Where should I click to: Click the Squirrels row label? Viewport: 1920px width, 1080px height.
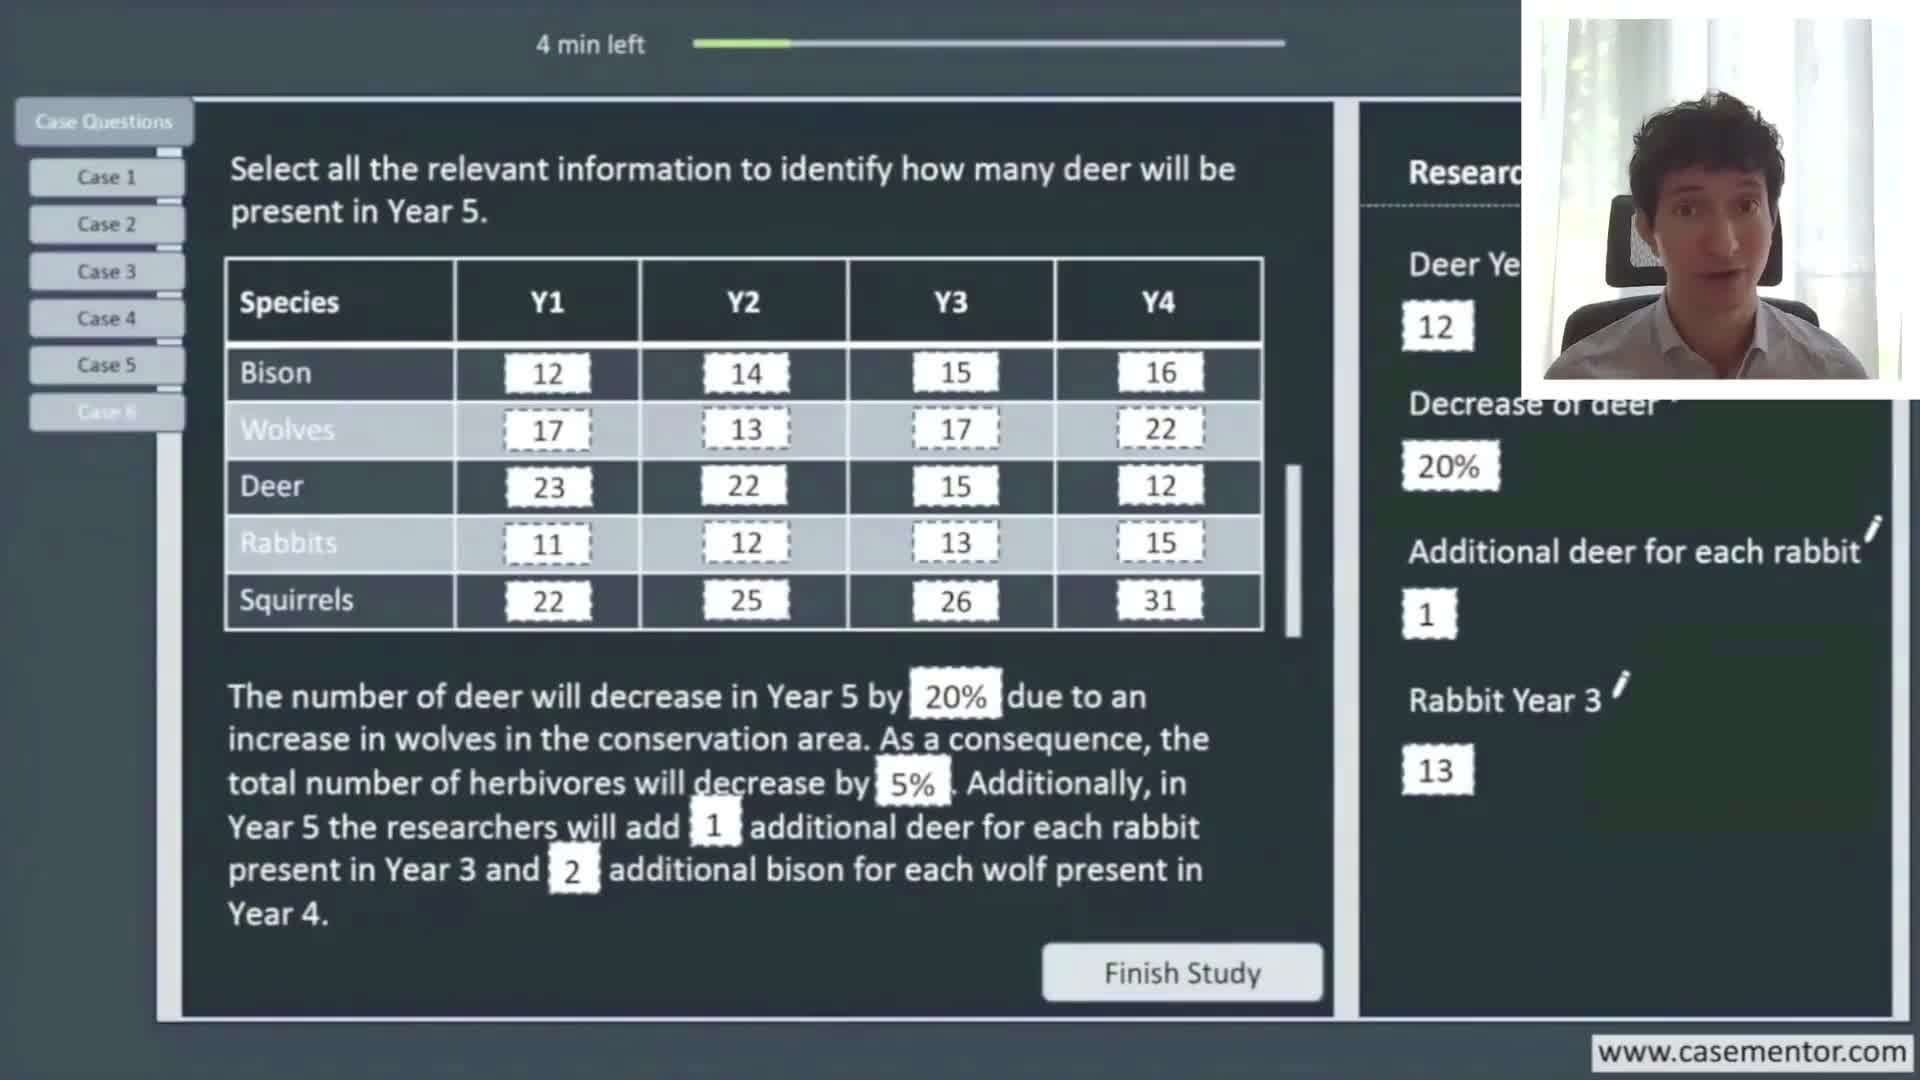[x=296, y=600]
